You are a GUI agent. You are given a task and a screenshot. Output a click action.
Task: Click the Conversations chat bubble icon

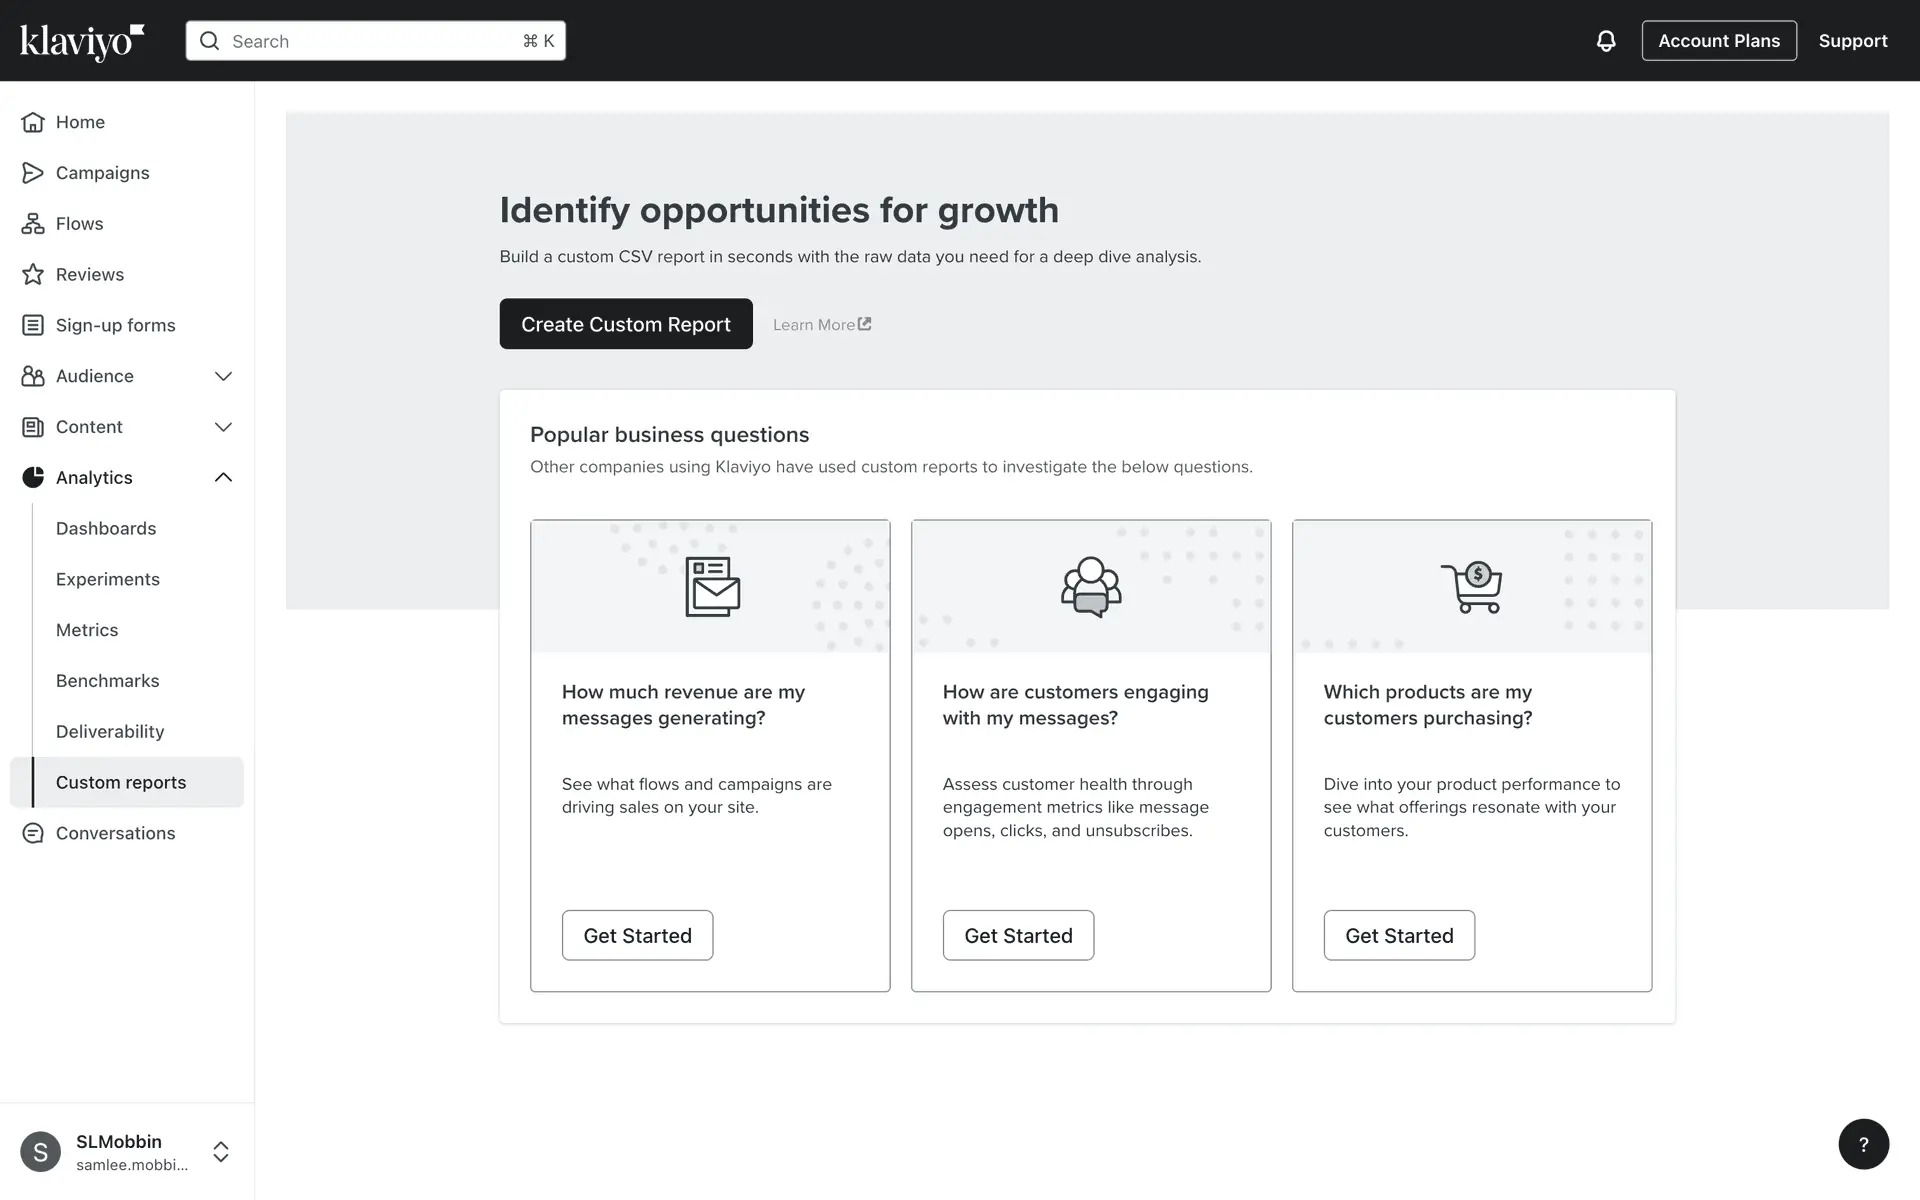pos(33,833)
